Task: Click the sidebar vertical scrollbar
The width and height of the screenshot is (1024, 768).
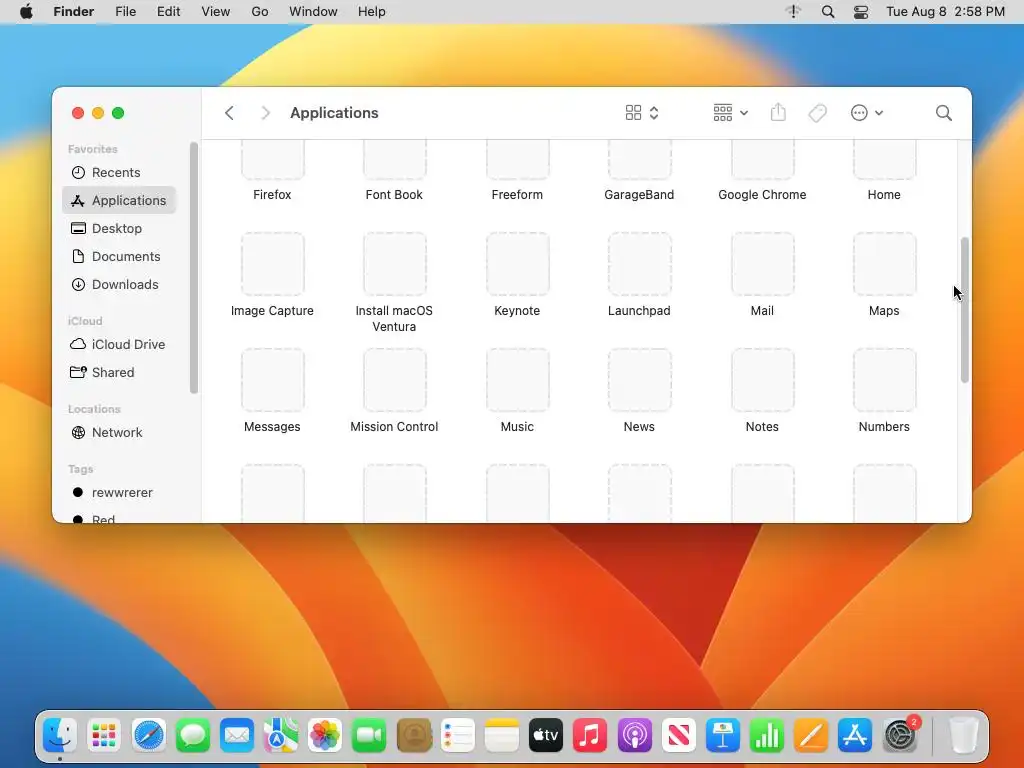Action: [x=193, y=268]
